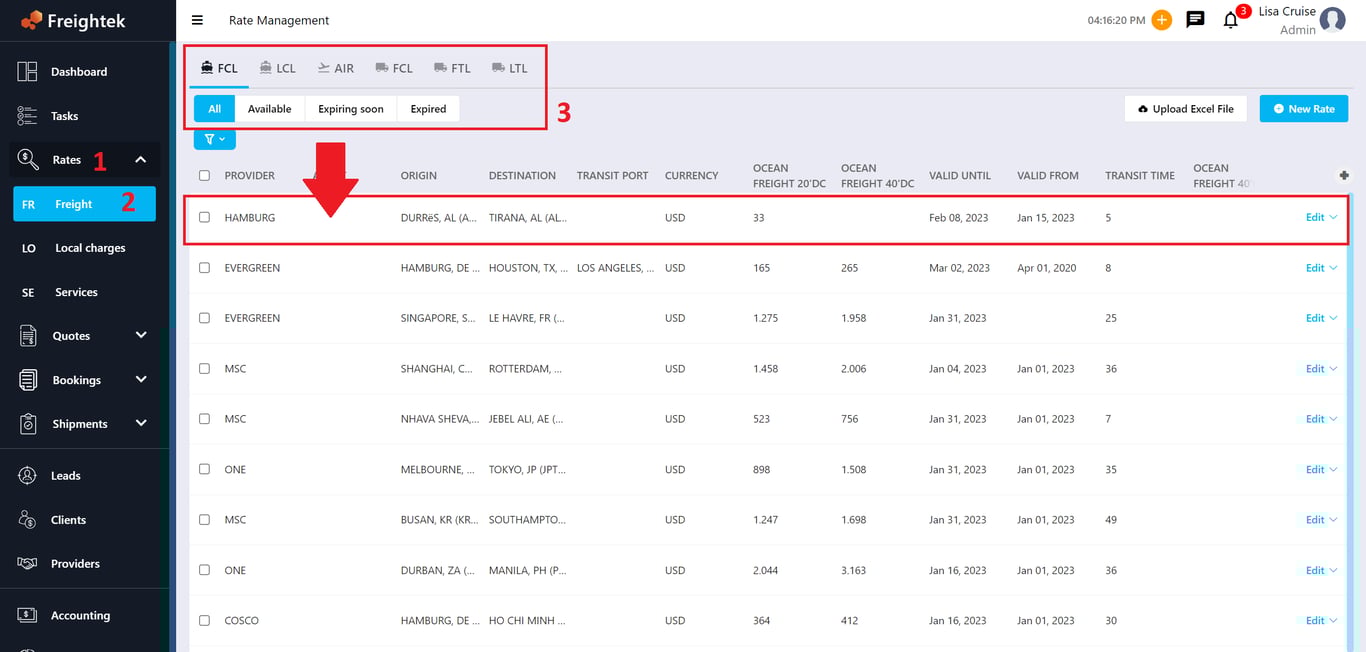Screen dimensions: 1366x652
Task: Switch to the FTL tab
Action: coord(452,68)
